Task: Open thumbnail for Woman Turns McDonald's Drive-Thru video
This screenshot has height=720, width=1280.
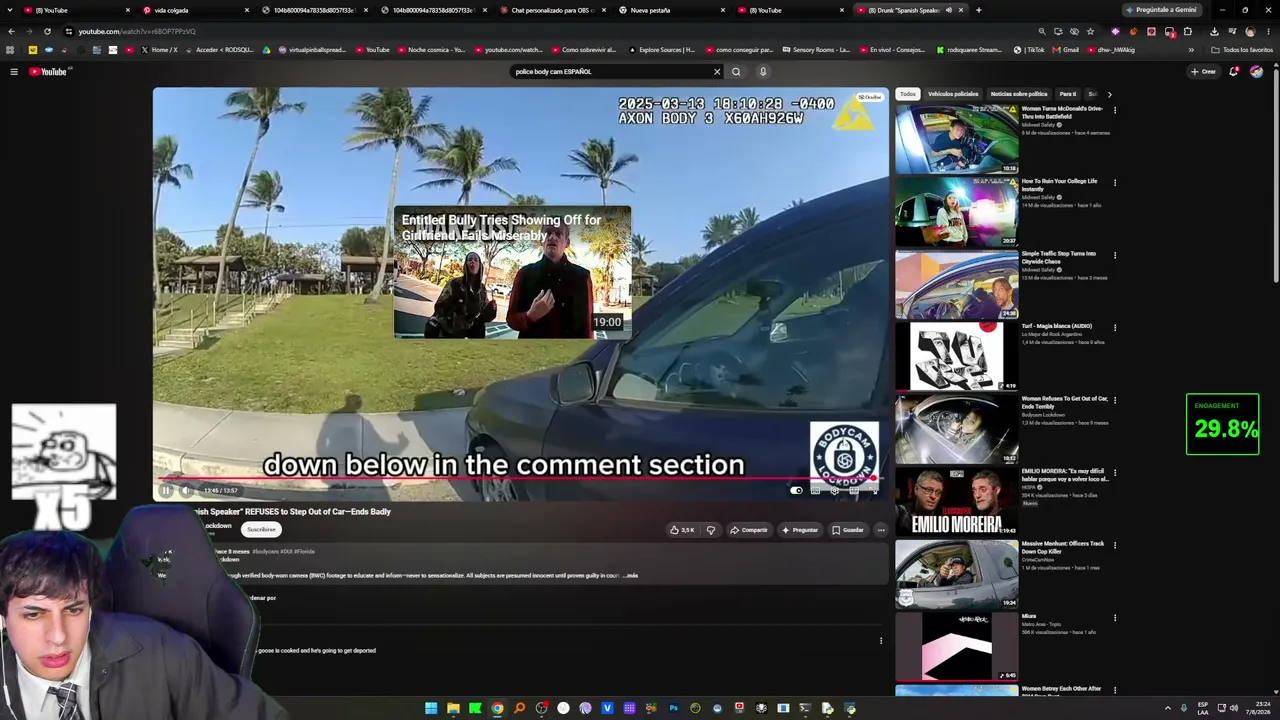Action: (x=956, y=140)
